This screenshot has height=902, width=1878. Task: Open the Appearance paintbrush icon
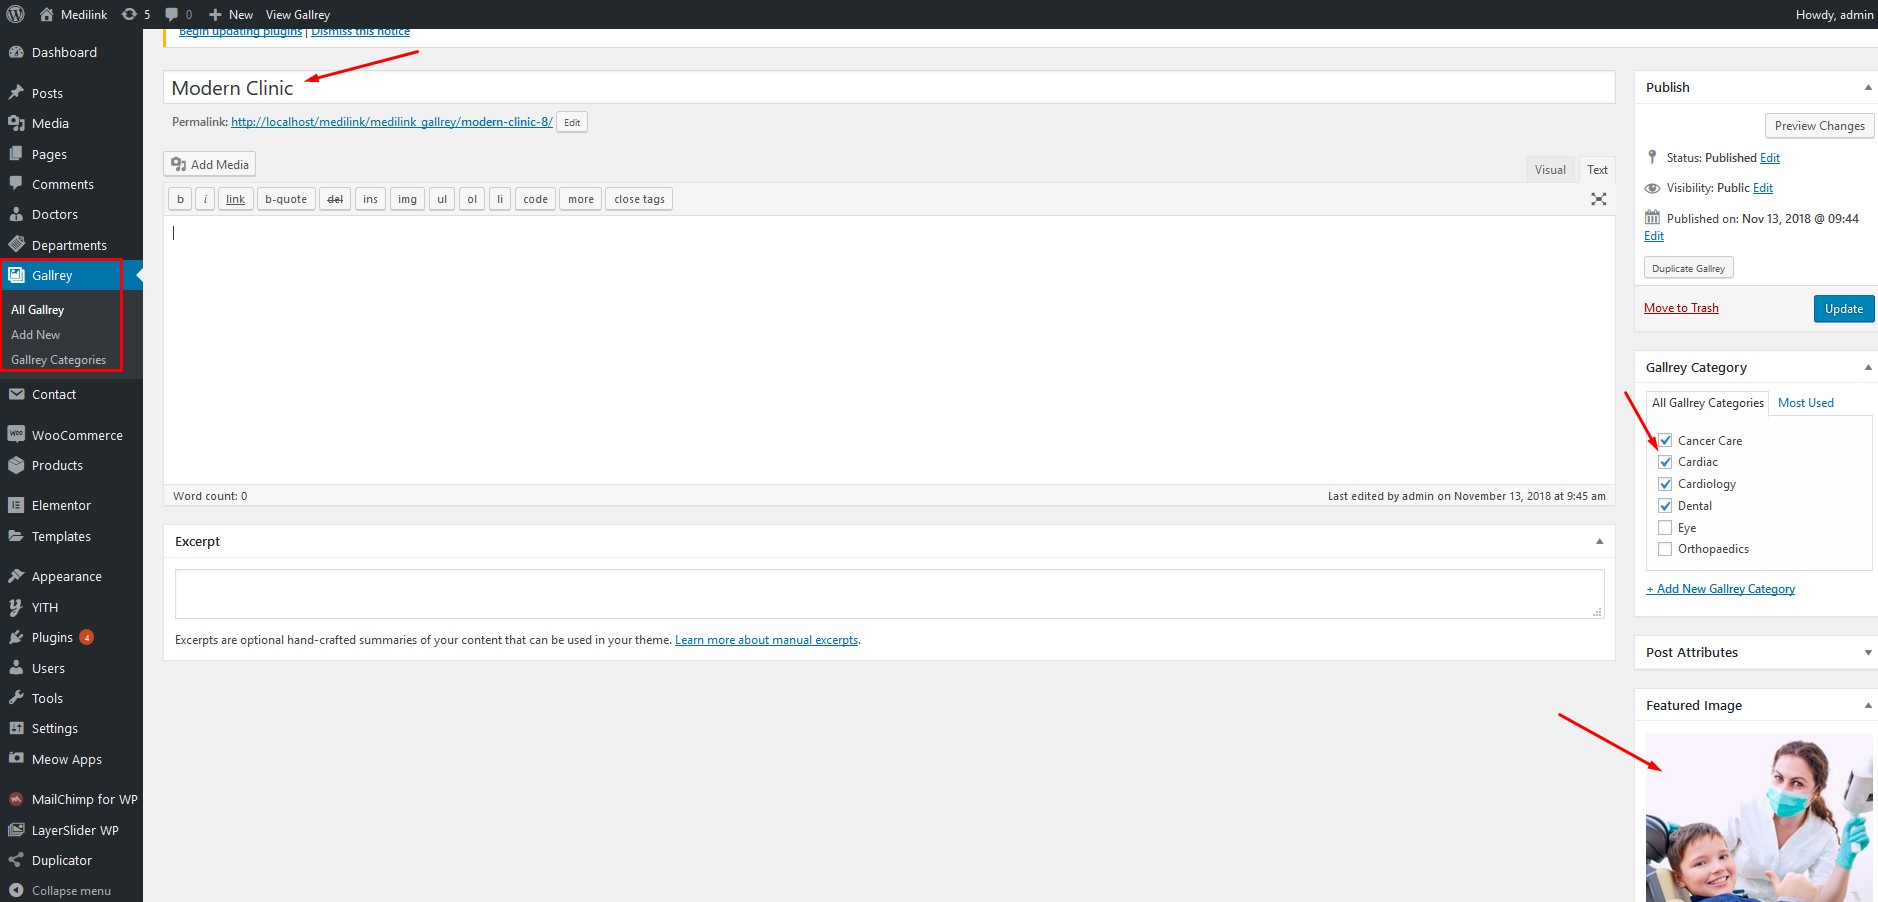click(16, 576)
